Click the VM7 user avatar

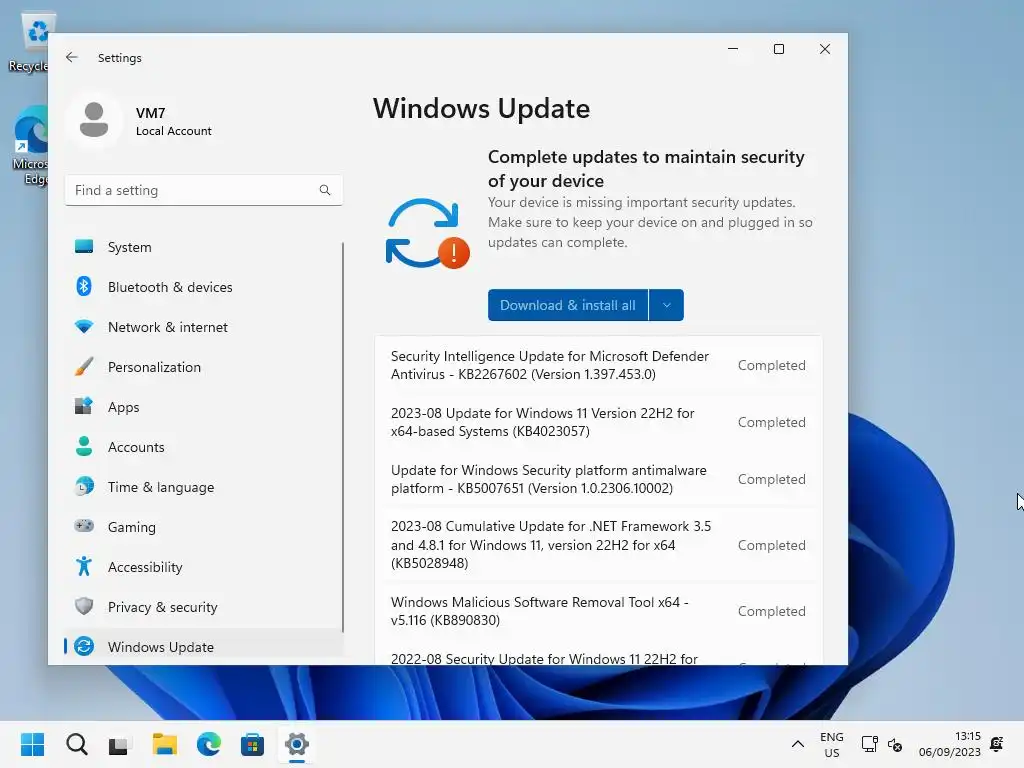point(94,120)
